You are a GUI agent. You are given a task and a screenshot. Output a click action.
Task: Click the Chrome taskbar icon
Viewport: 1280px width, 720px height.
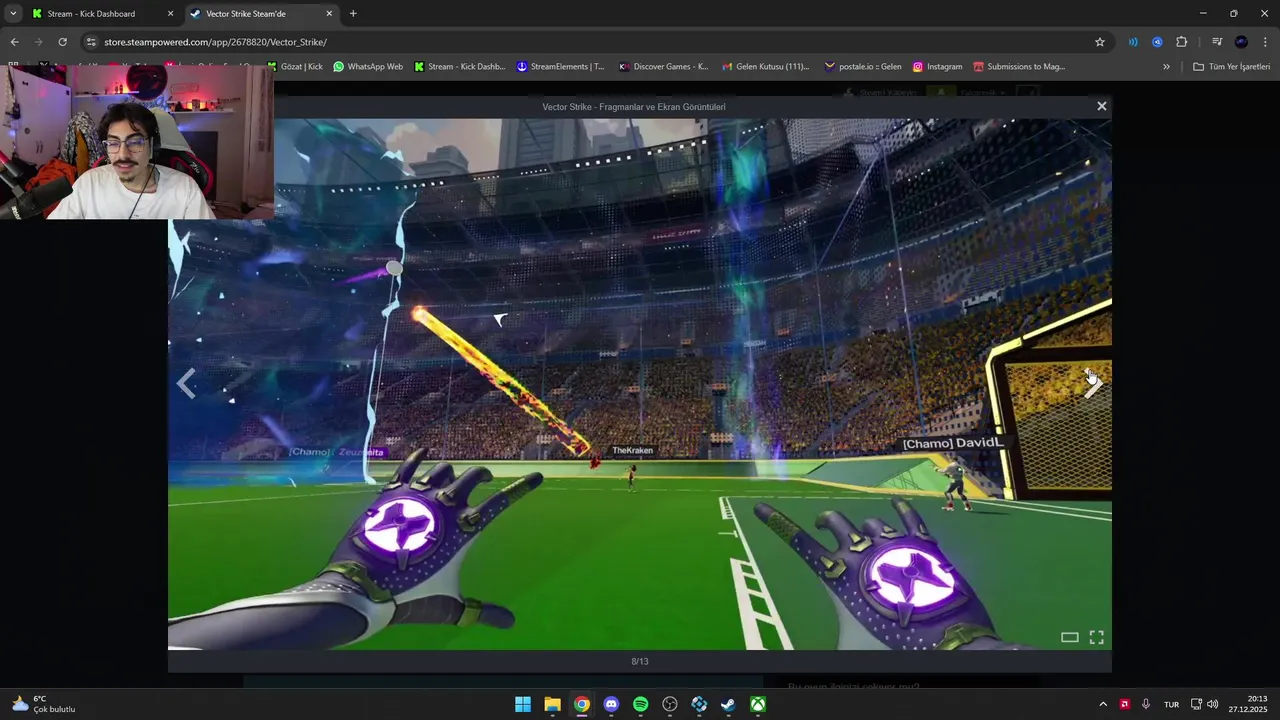click(582, 704)
